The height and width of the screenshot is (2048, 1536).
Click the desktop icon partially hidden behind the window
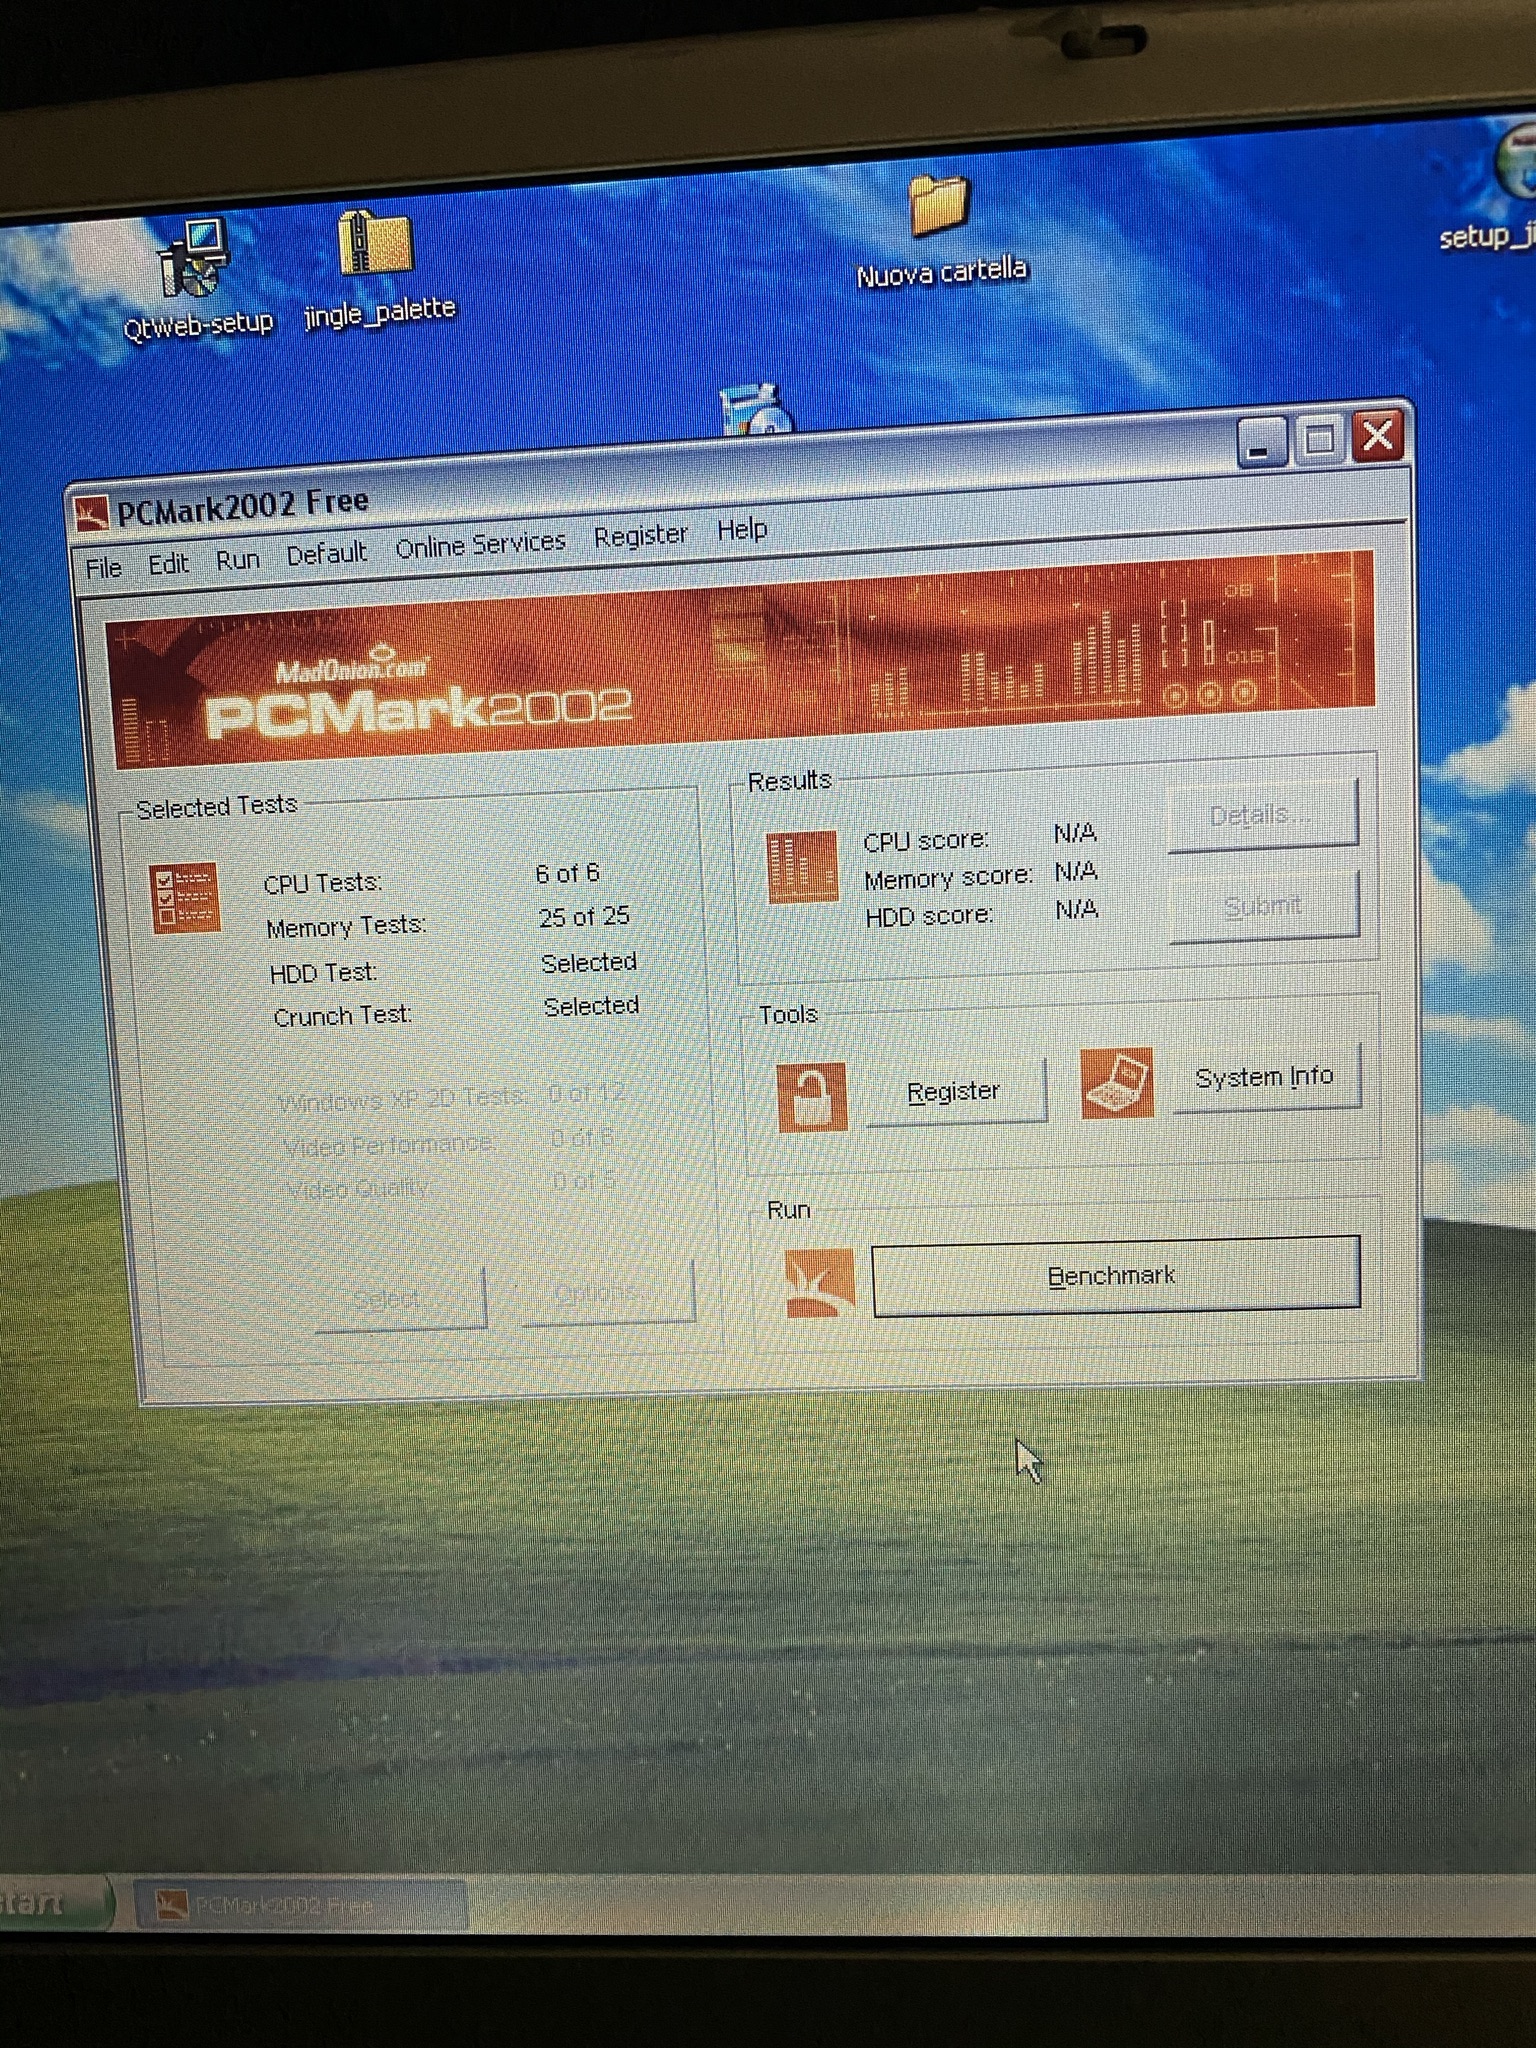(757, 408)
